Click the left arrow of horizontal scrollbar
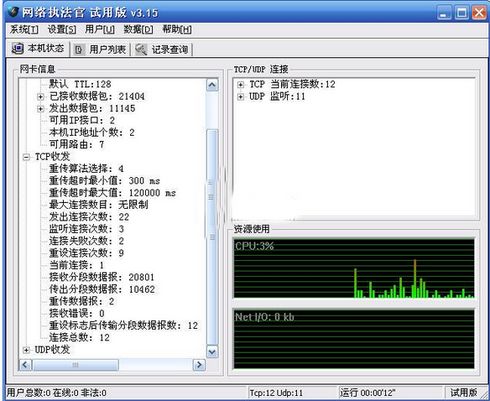The image size is (490, 401). (x=25, y=365)
